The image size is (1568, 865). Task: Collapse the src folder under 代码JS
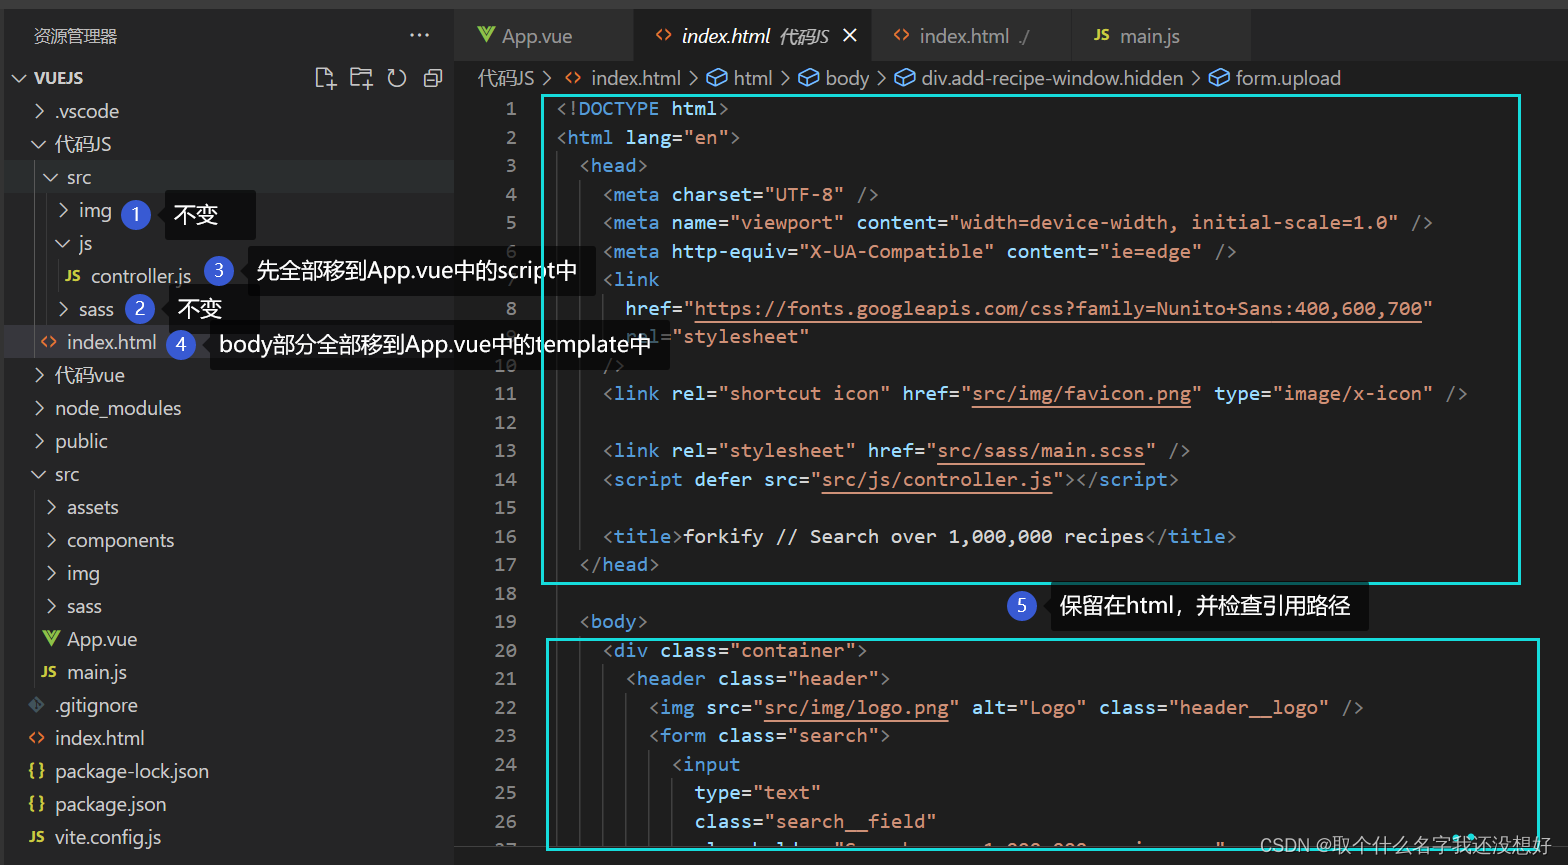[52, 177]
